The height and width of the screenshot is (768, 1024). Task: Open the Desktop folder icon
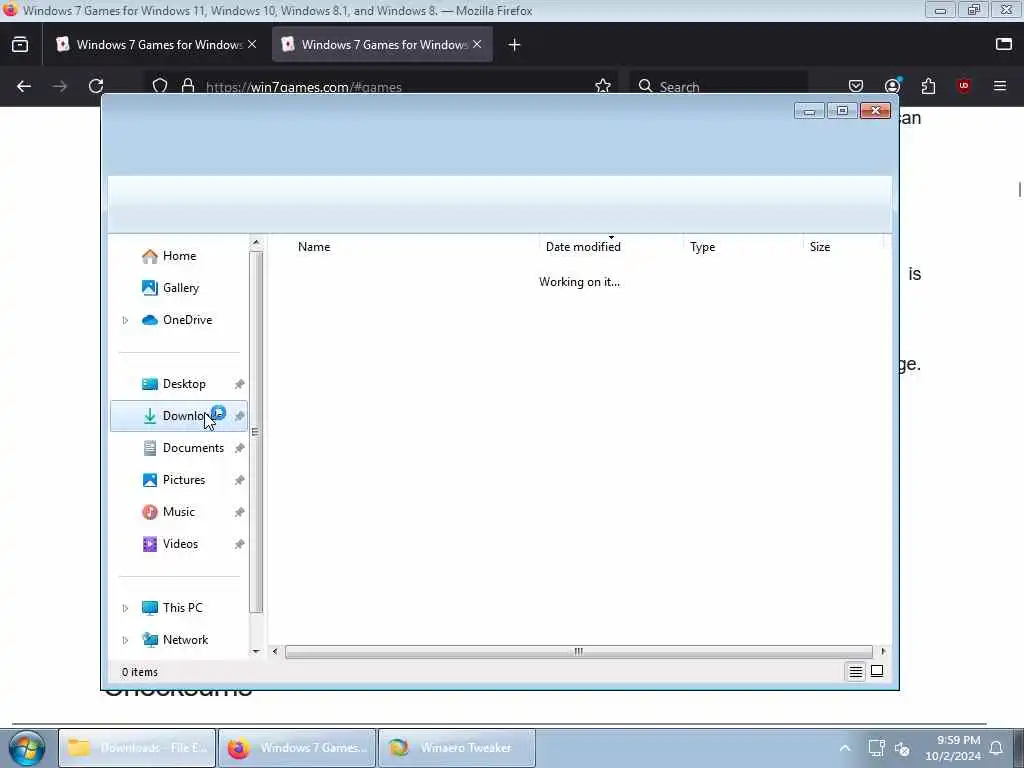point(150,384)
